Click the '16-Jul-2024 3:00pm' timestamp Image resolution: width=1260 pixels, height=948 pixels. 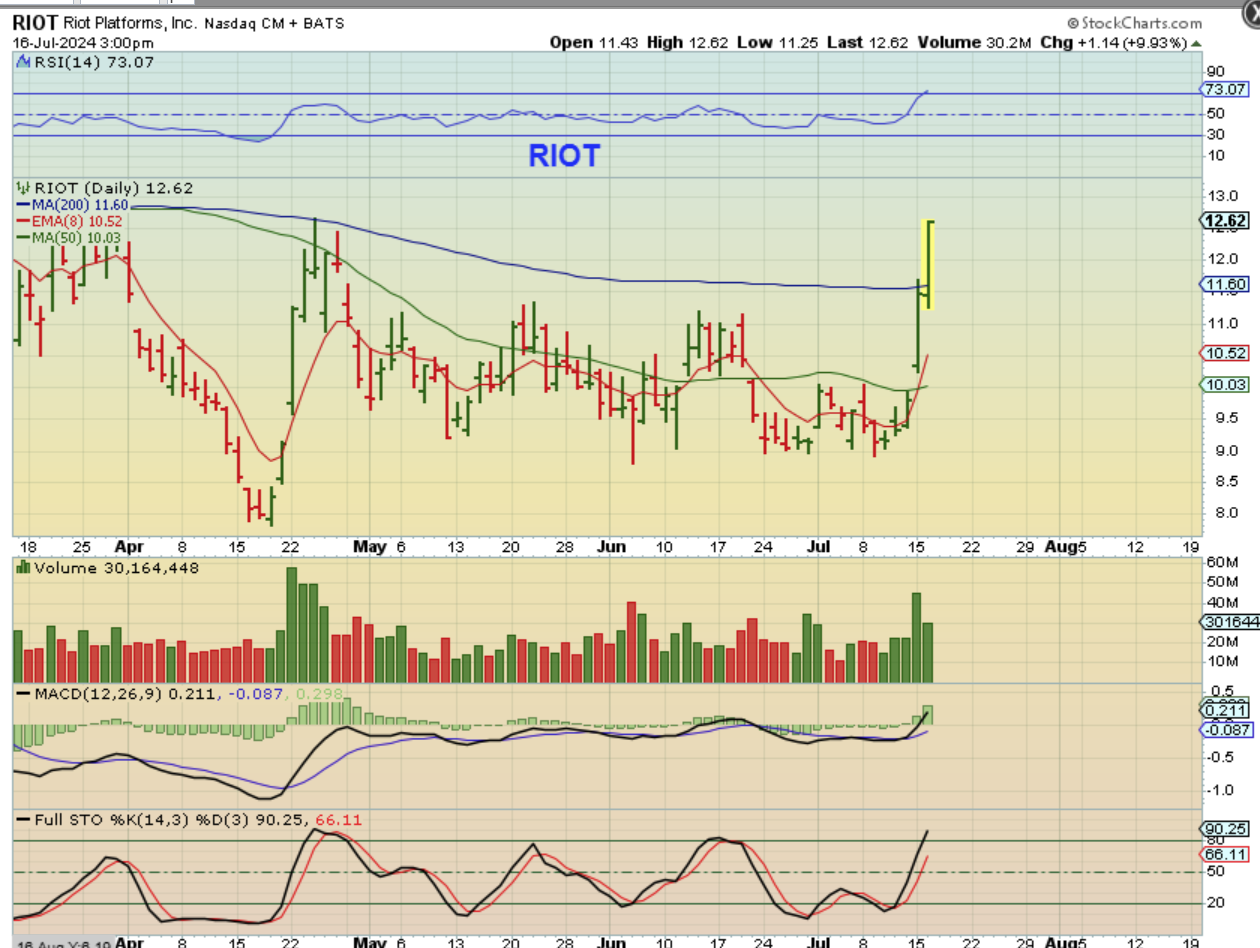click(x=83, y=43)
